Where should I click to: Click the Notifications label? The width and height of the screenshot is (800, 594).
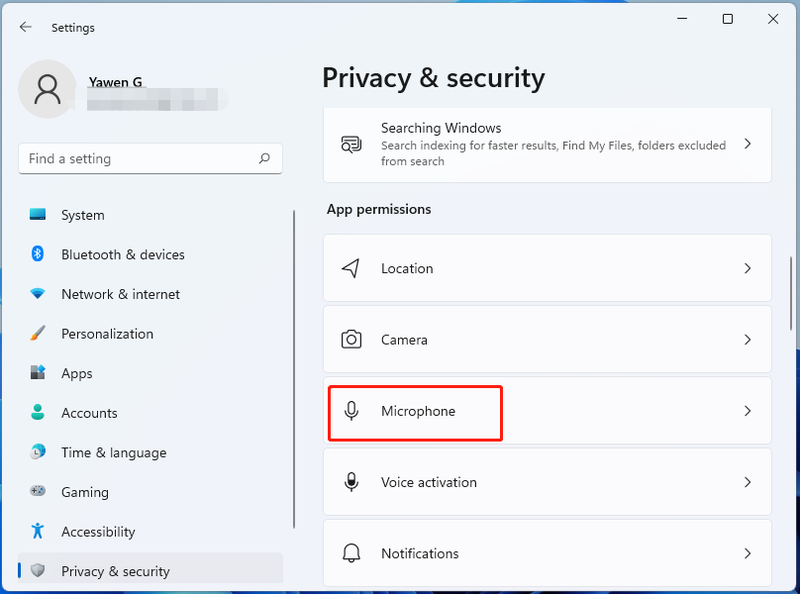(x=420, y=553)
